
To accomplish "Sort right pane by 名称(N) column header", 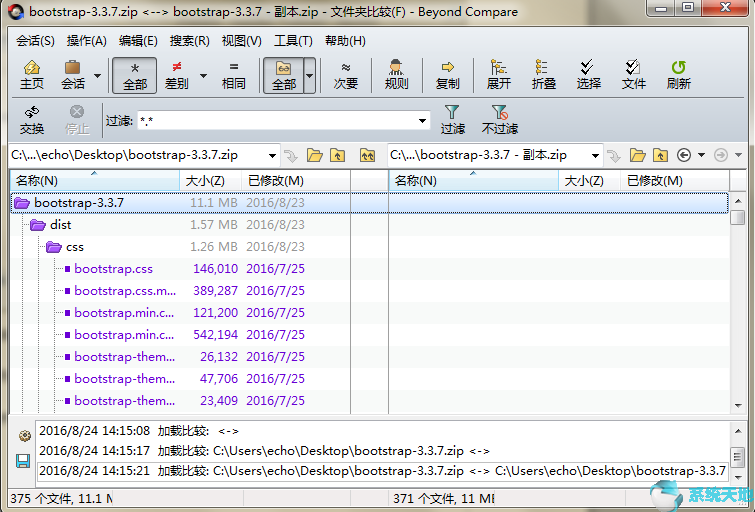I will coord(474,181).
